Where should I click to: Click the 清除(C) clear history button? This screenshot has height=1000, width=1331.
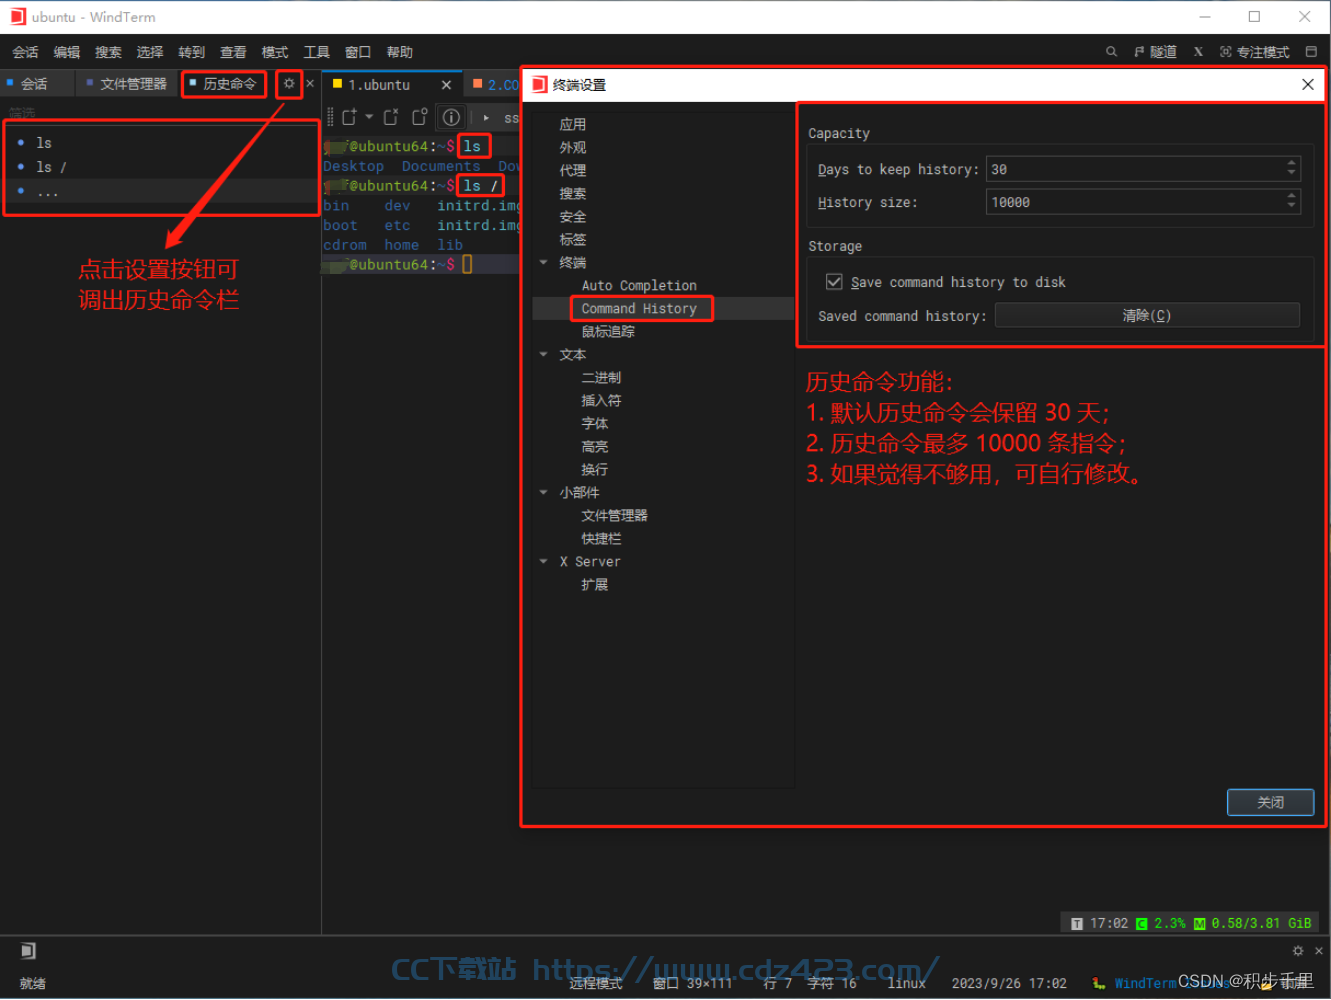(1147, 316)
